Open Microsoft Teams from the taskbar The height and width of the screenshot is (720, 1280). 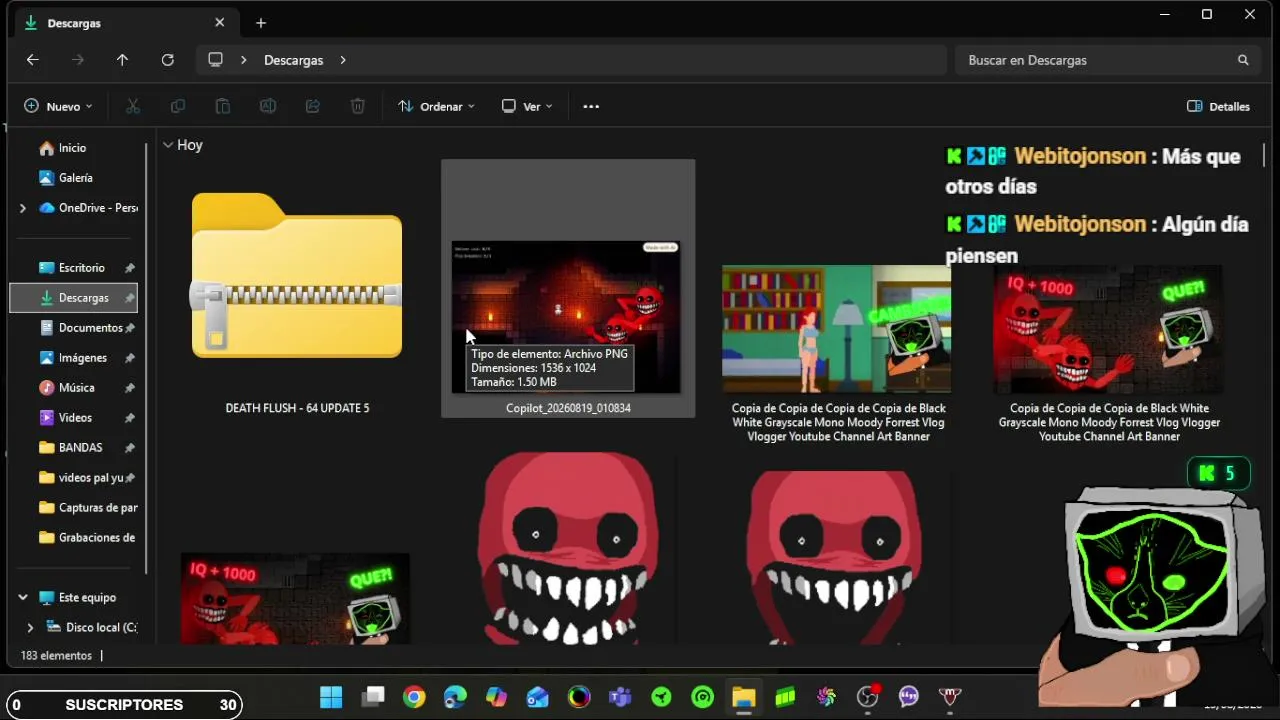pyautogui.click(x=620, y=697)
